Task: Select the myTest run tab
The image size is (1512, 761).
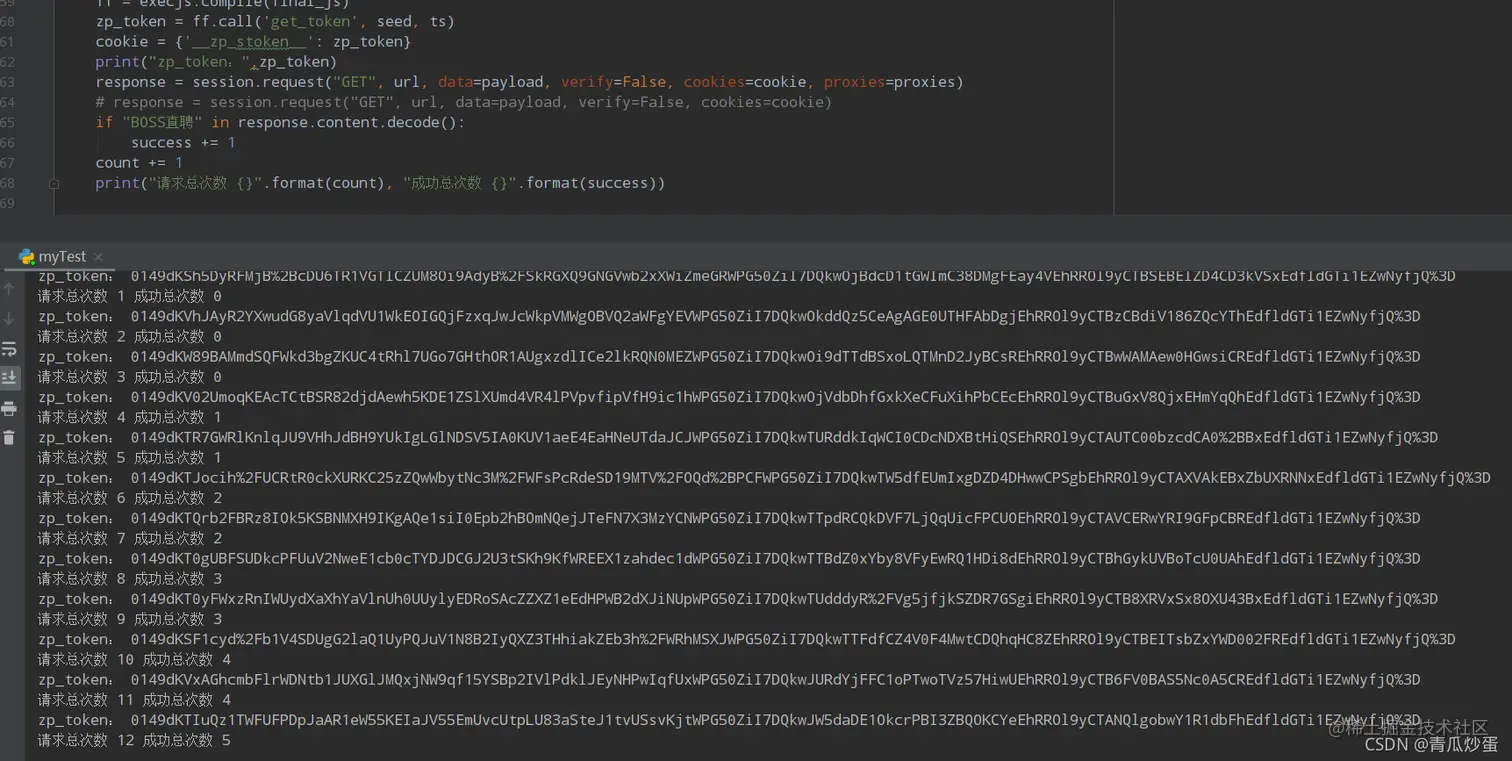Action: point(62,256)
